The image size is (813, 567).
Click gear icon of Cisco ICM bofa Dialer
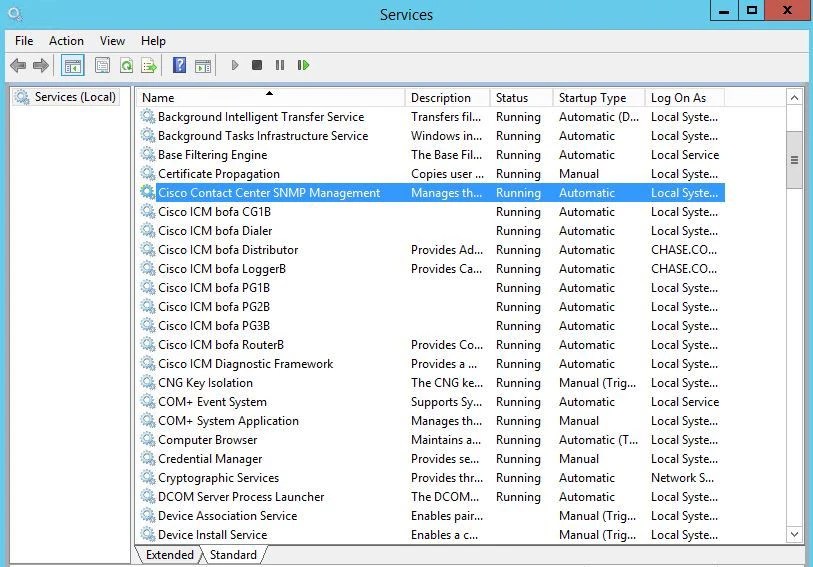(x=148, y=231)
